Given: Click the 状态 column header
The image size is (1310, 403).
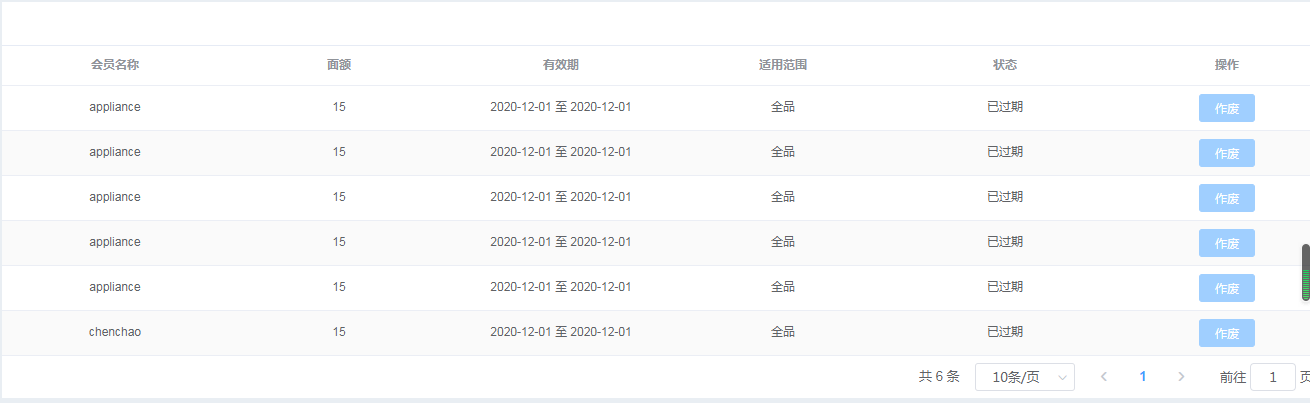Looking at the screenshot, I should [1005, 65].
